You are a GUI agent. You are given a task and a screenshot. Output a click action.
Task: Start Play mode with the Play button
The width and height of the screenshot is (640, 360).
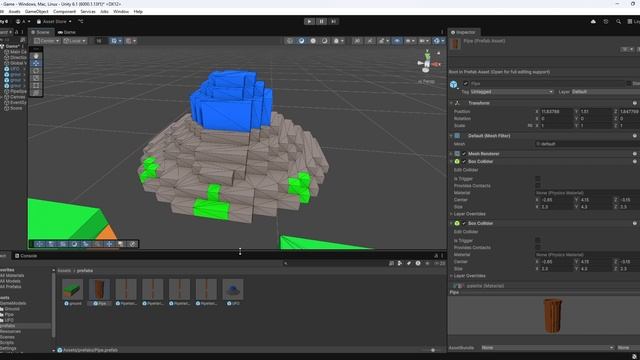pos(309,21)
